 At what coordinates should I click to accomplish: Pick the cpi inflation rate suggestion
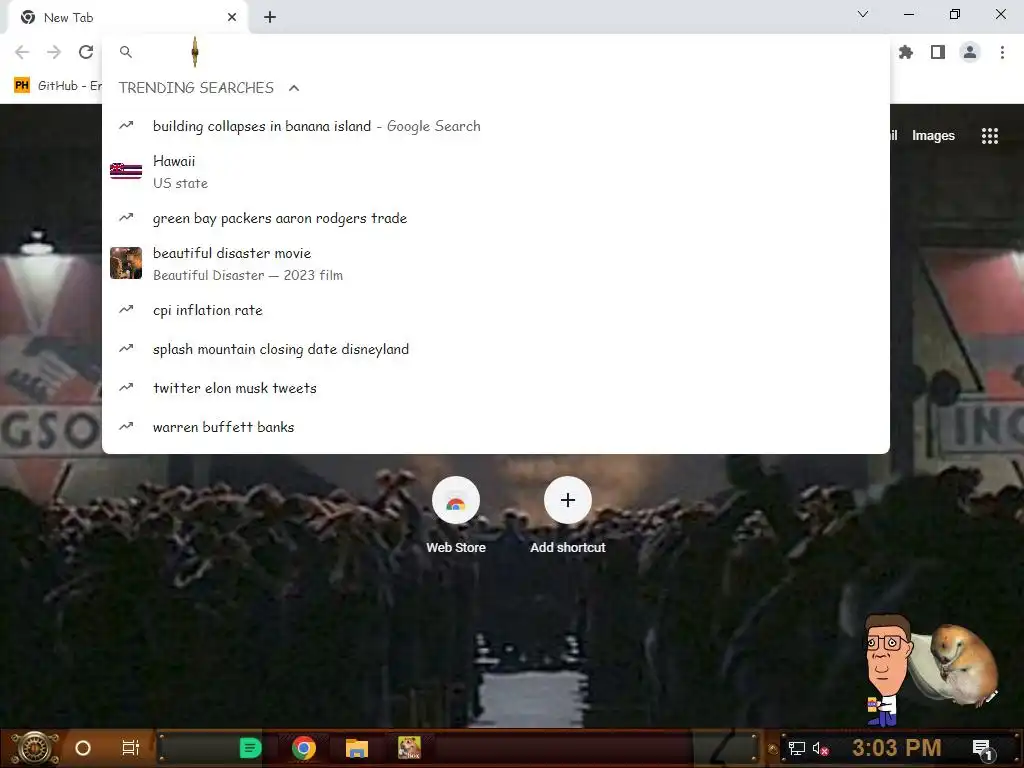(x=496, y=310)
